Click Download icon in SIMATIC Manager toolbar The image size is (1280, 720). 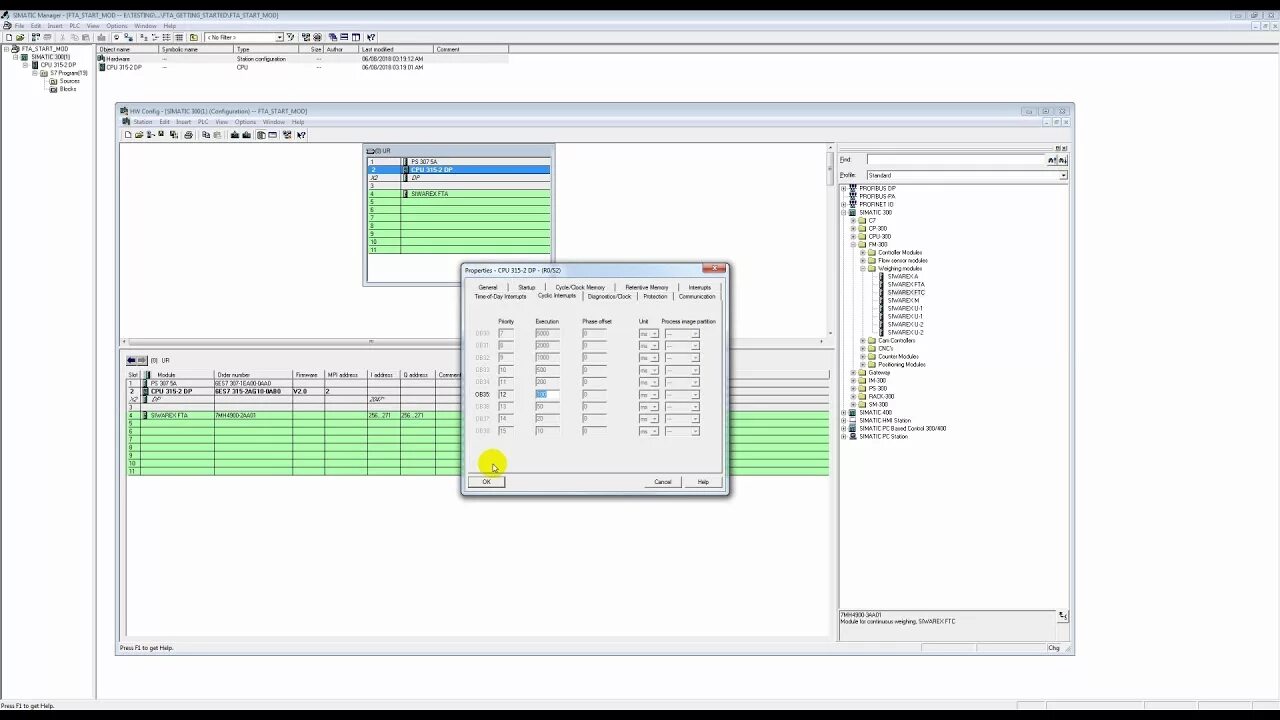pyautogui.click(x=102, y=37)
